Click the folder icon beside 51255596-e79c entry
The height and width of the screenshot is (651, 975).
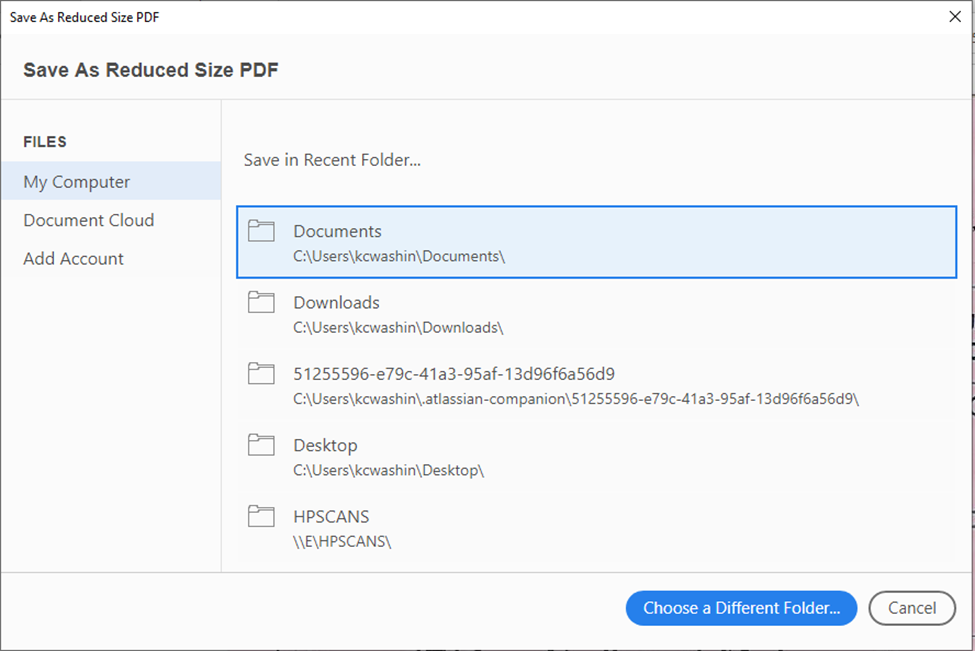261,374
